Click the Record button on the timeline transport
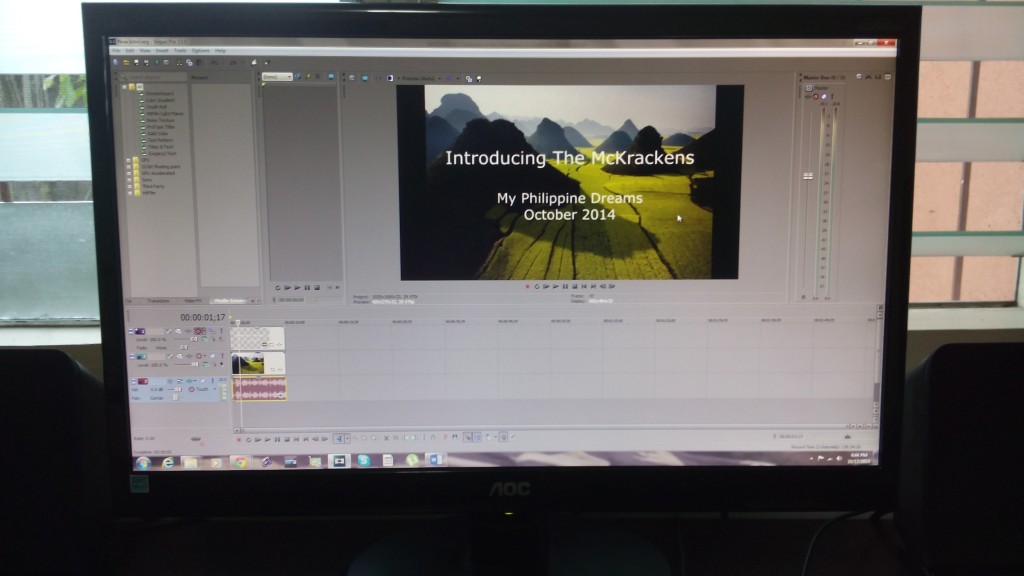The width and height of the screenshot is (1024, 576). [238, 437]
